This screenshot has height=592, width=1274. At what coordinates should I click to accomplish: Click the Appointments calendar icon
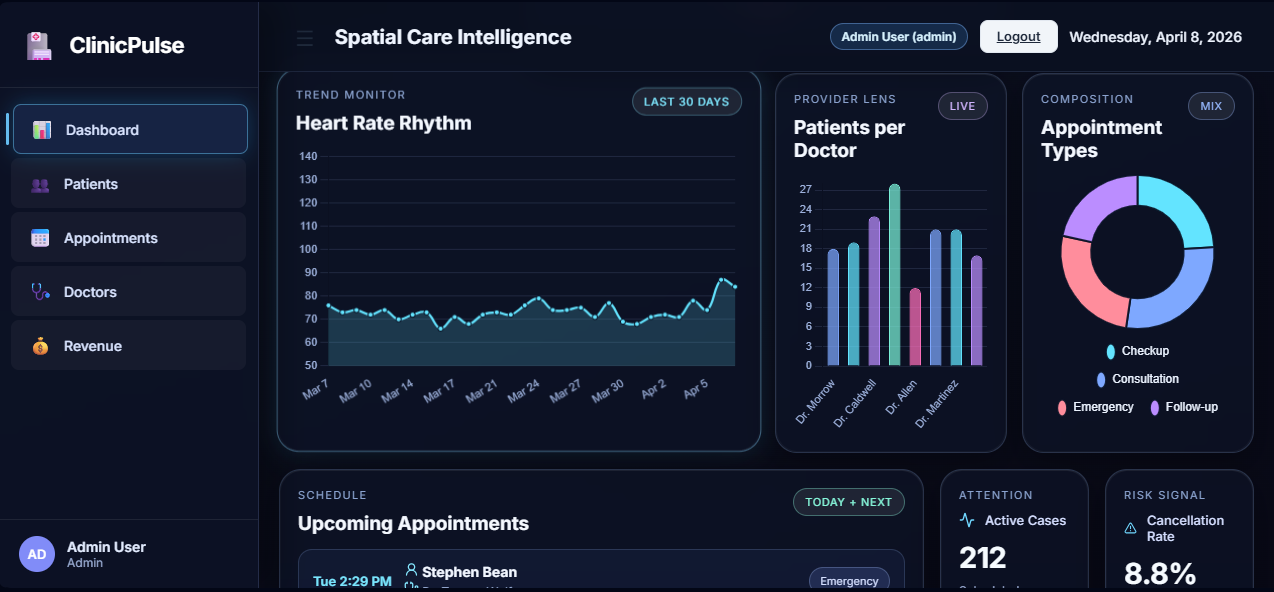[41, 238]
